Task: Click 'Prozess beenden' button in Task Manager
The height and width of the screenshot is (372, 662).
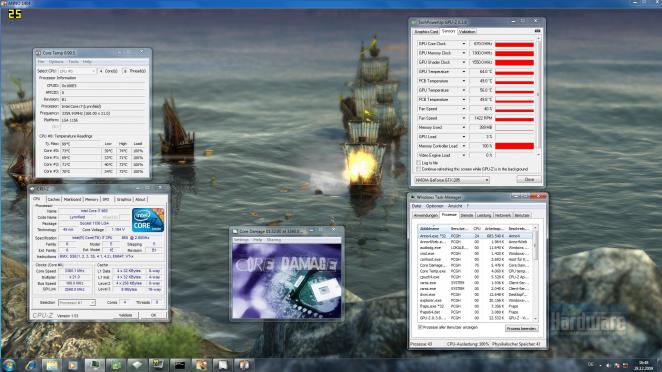Action: tap(522, 328)
